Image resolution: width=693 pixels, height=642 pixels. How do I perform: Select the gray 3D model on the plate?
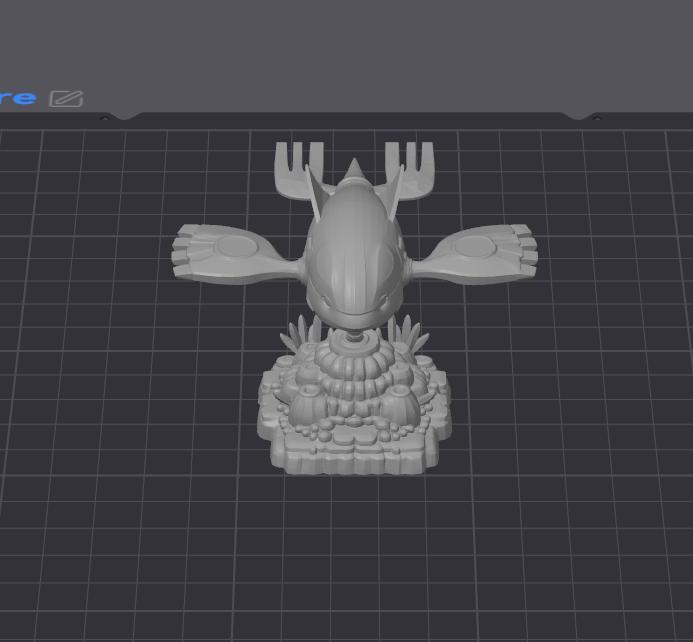(354, 308)
